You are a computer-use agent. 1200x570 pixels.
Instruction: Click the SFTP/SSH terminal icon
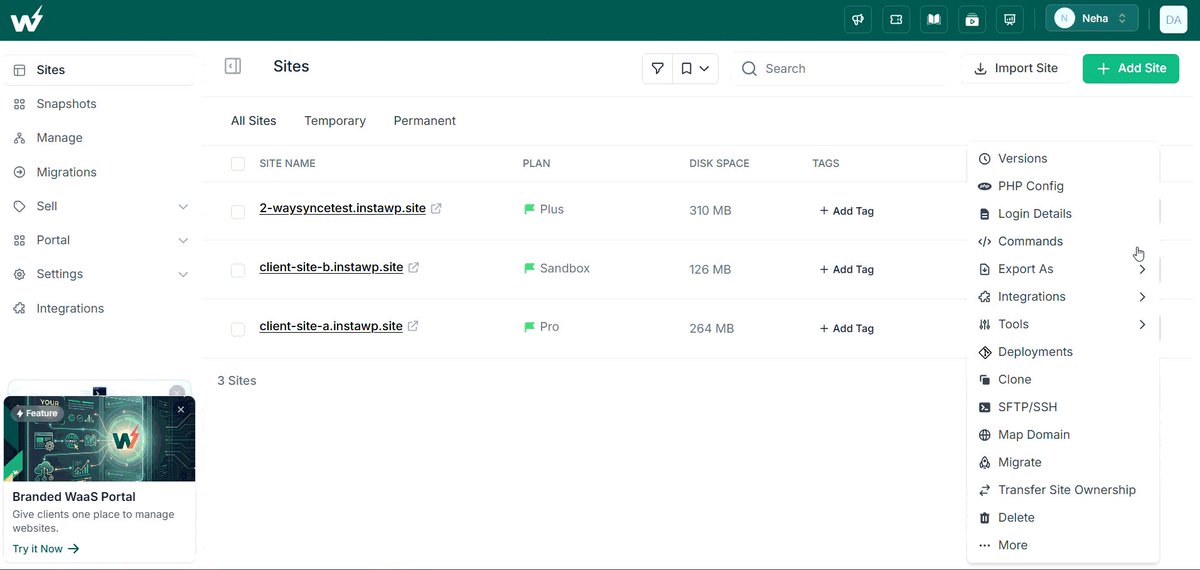tap(985, 407)
